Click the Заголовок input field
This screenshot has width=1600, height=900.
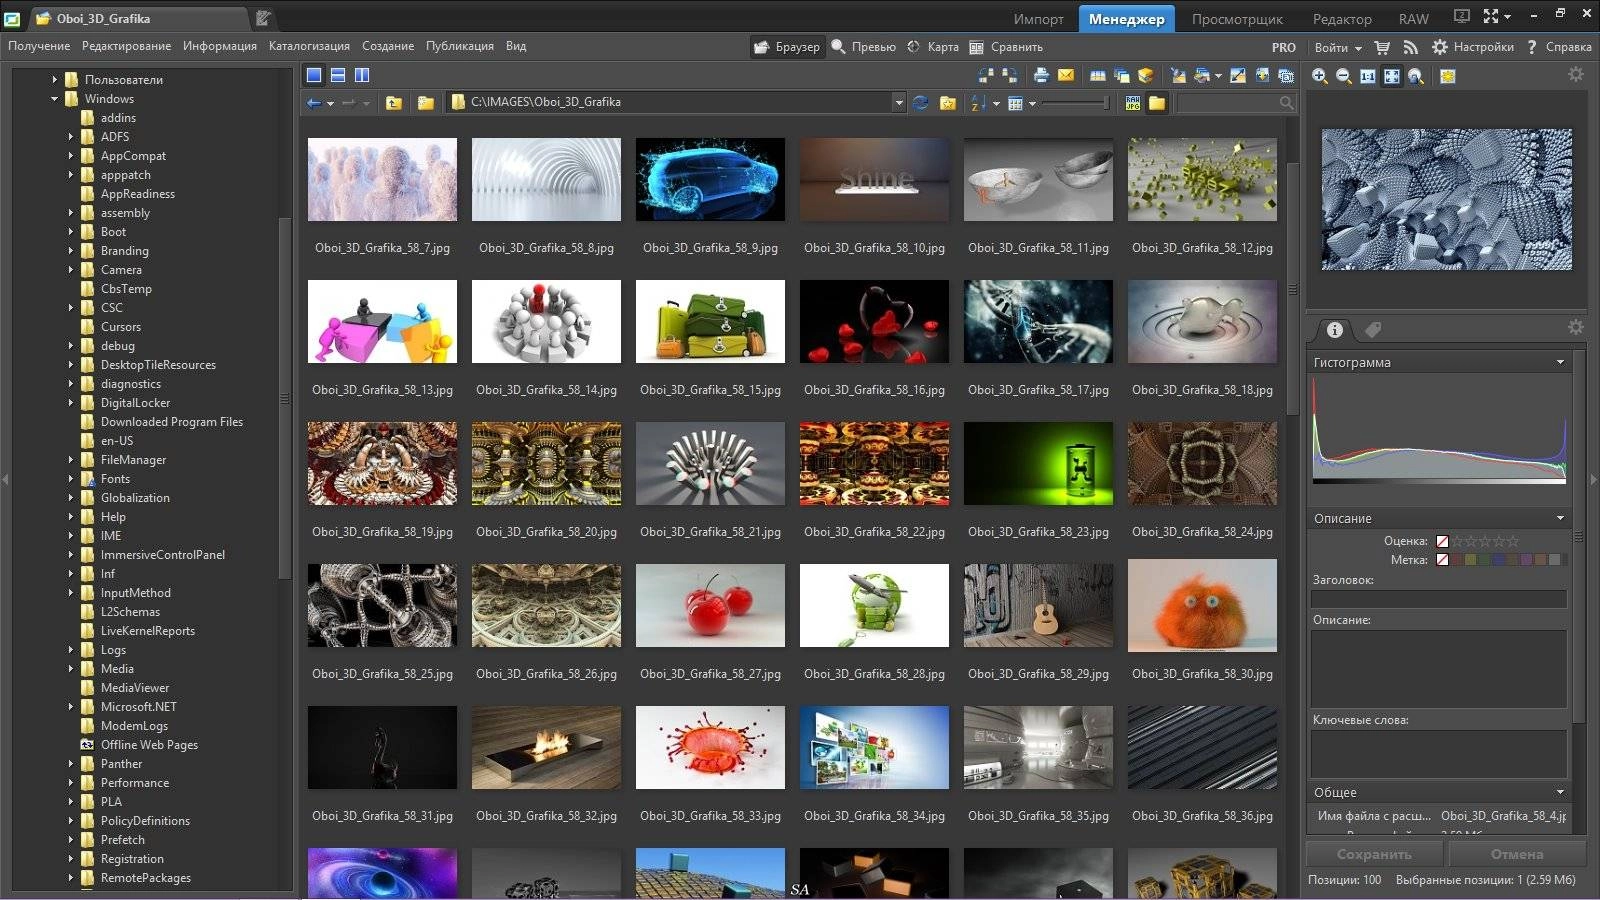tap(1439, 599)
